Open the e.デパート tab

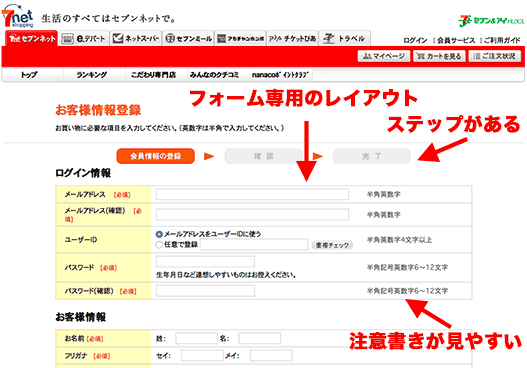84,39
